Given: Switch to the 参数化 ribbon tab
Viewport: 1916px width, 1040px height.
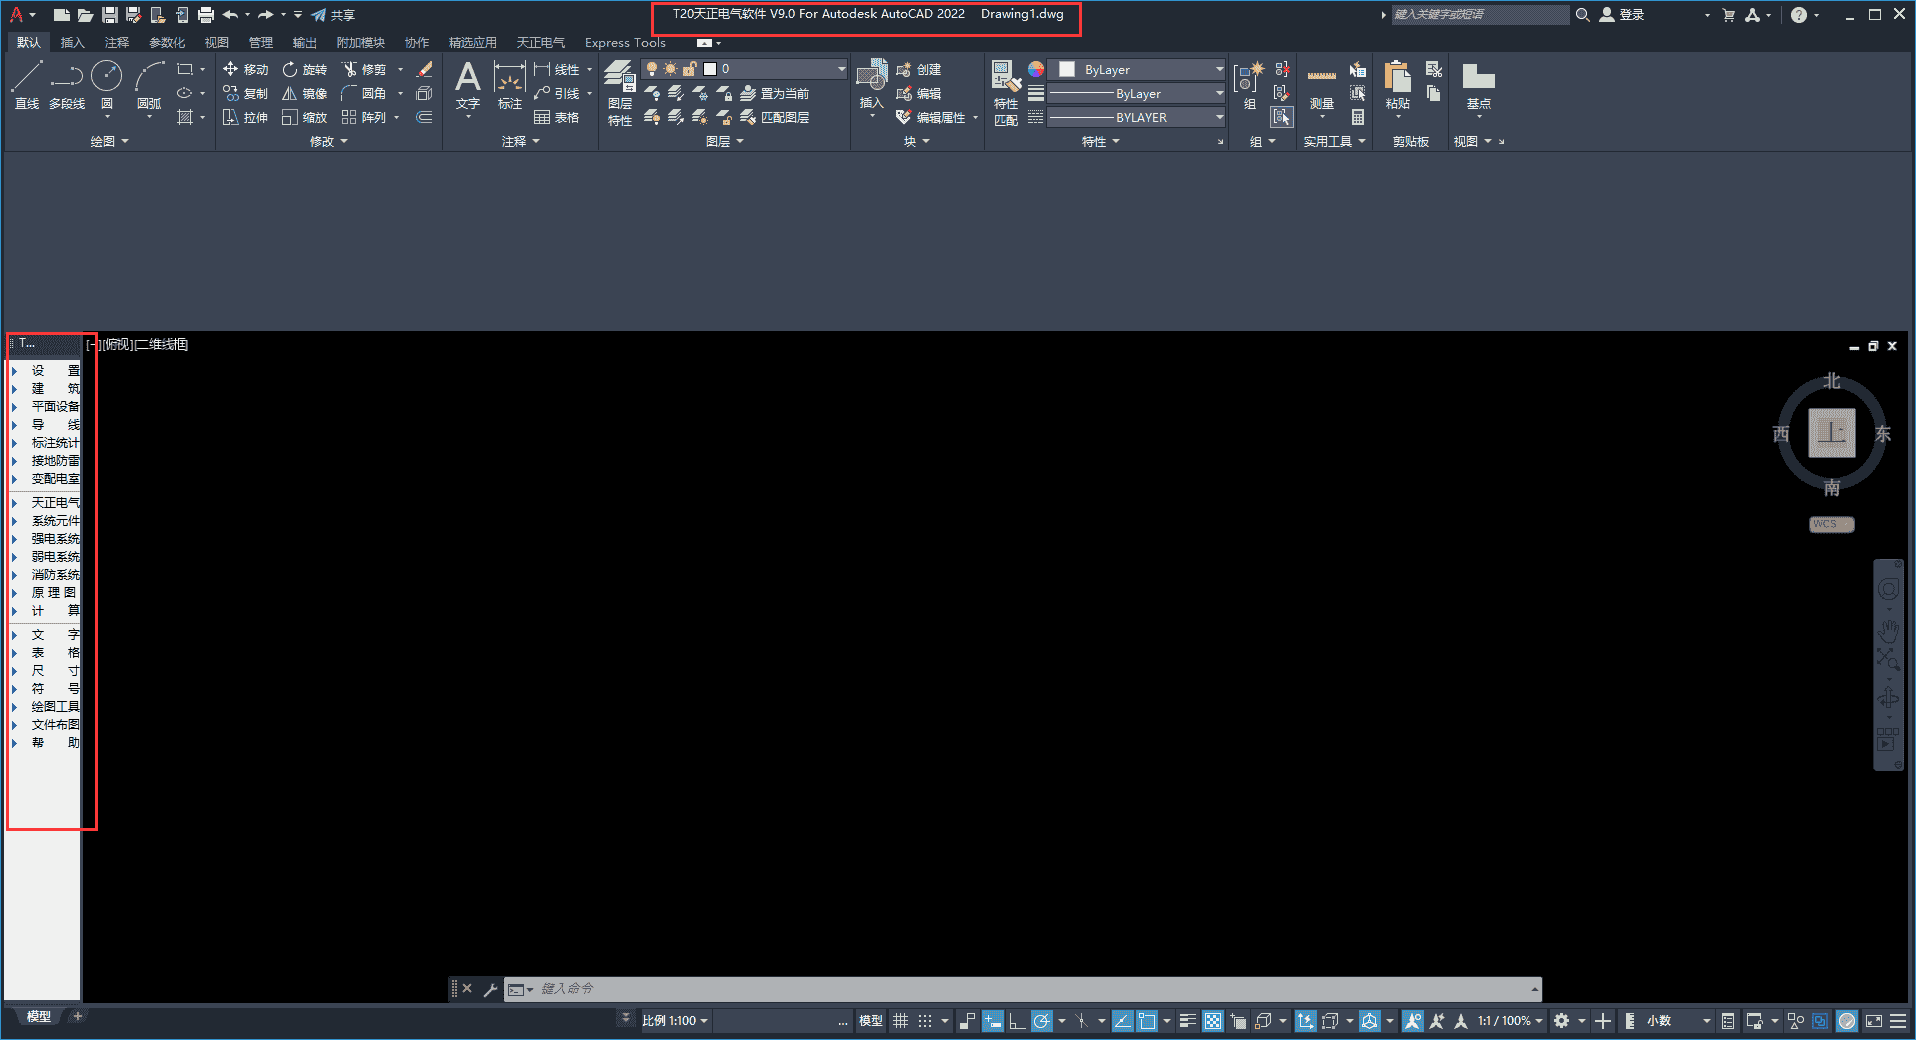Looking at the screenshot, I should pyautogui.click(x=167, y=42).
